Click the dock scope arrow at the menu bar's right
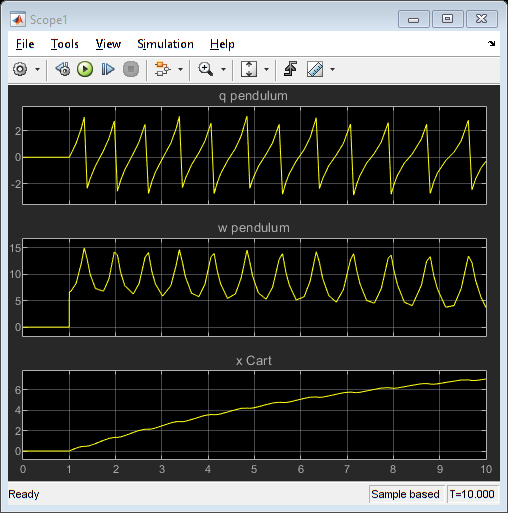Image resolution: width=508 pixels, height=513 pixels. (492, 43)
